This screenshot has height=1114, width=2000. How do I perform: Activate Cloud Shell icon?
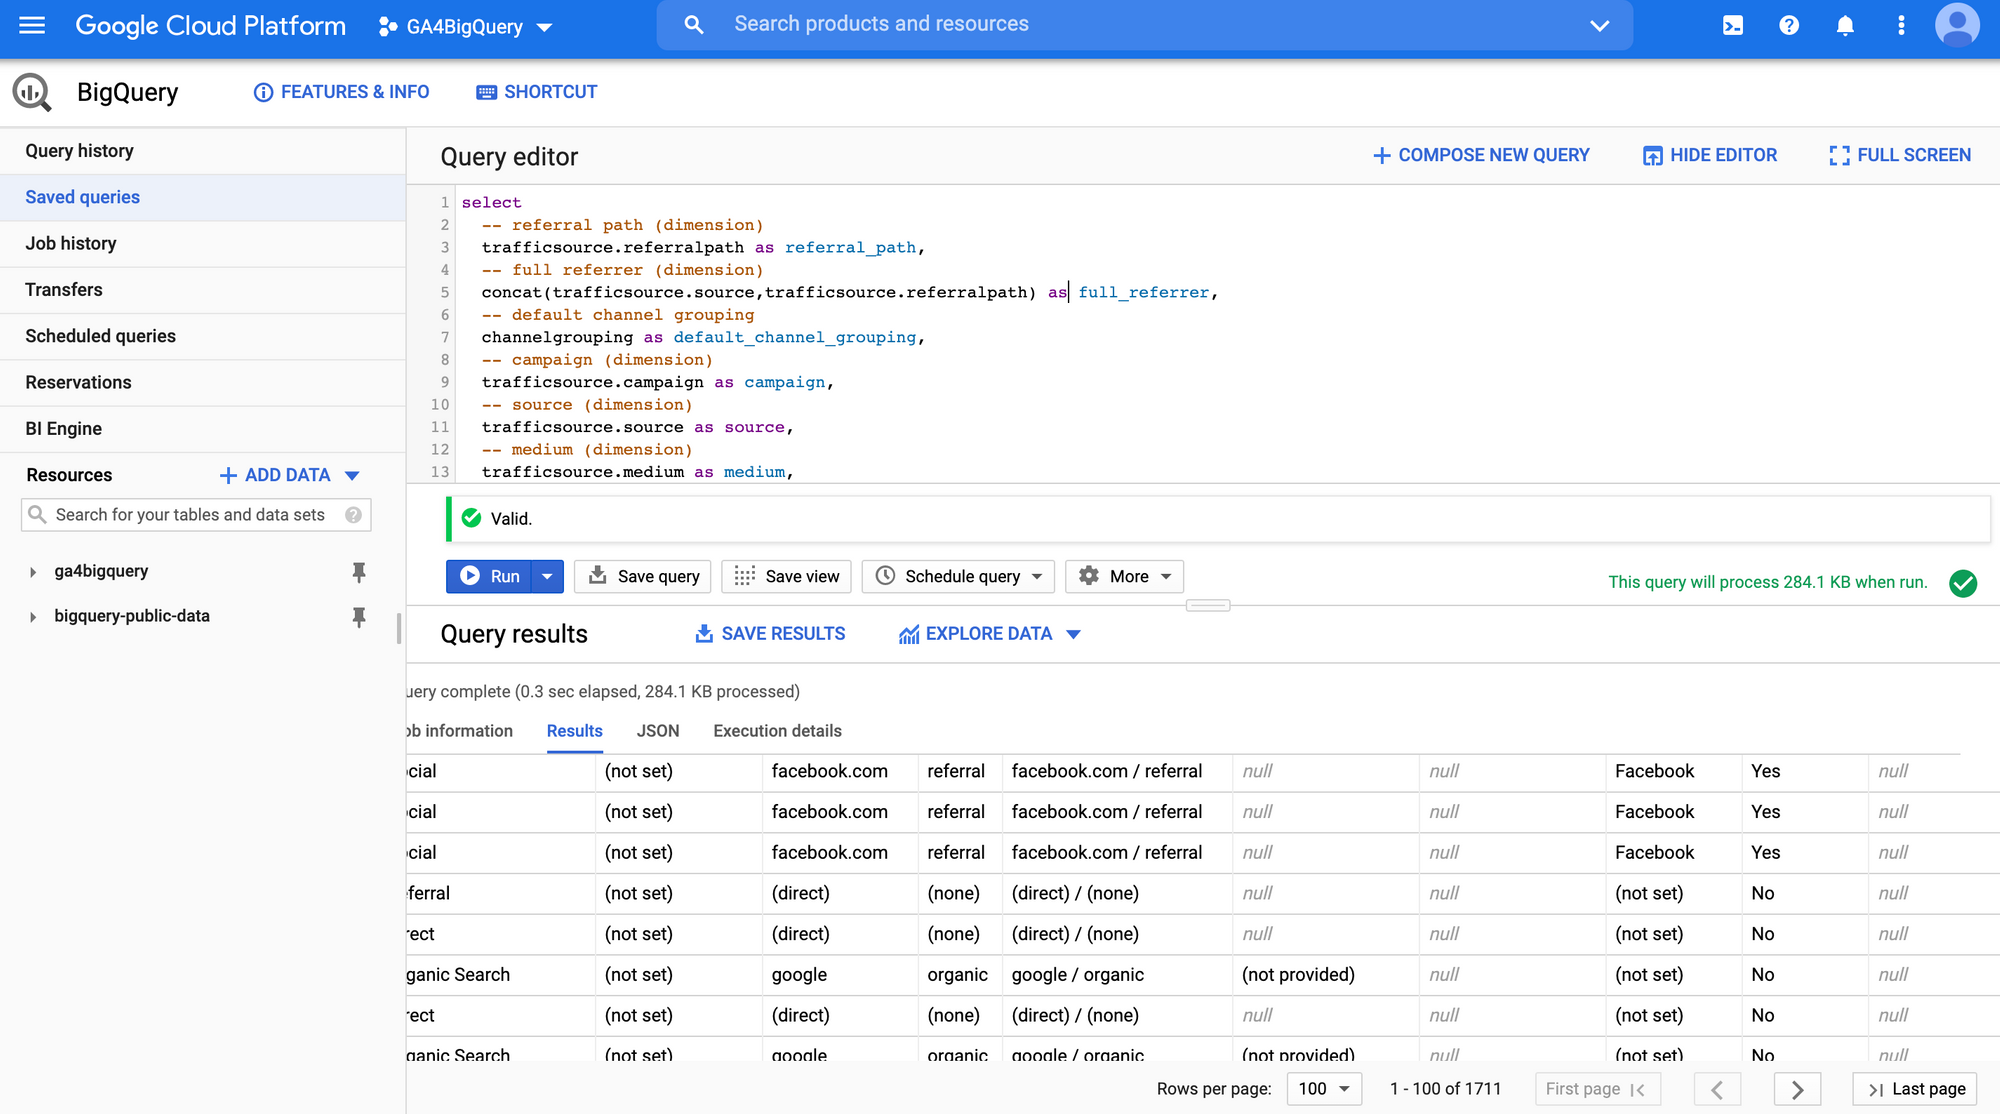click(x=1733, y=26)
